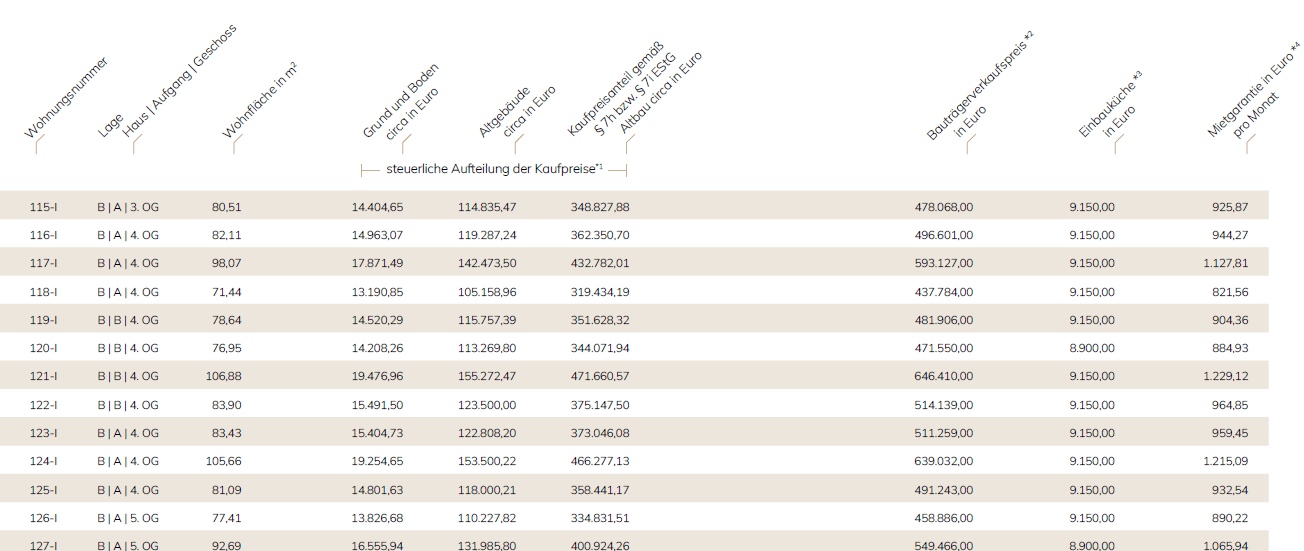Select apartment number 115-I

point(44,207)
